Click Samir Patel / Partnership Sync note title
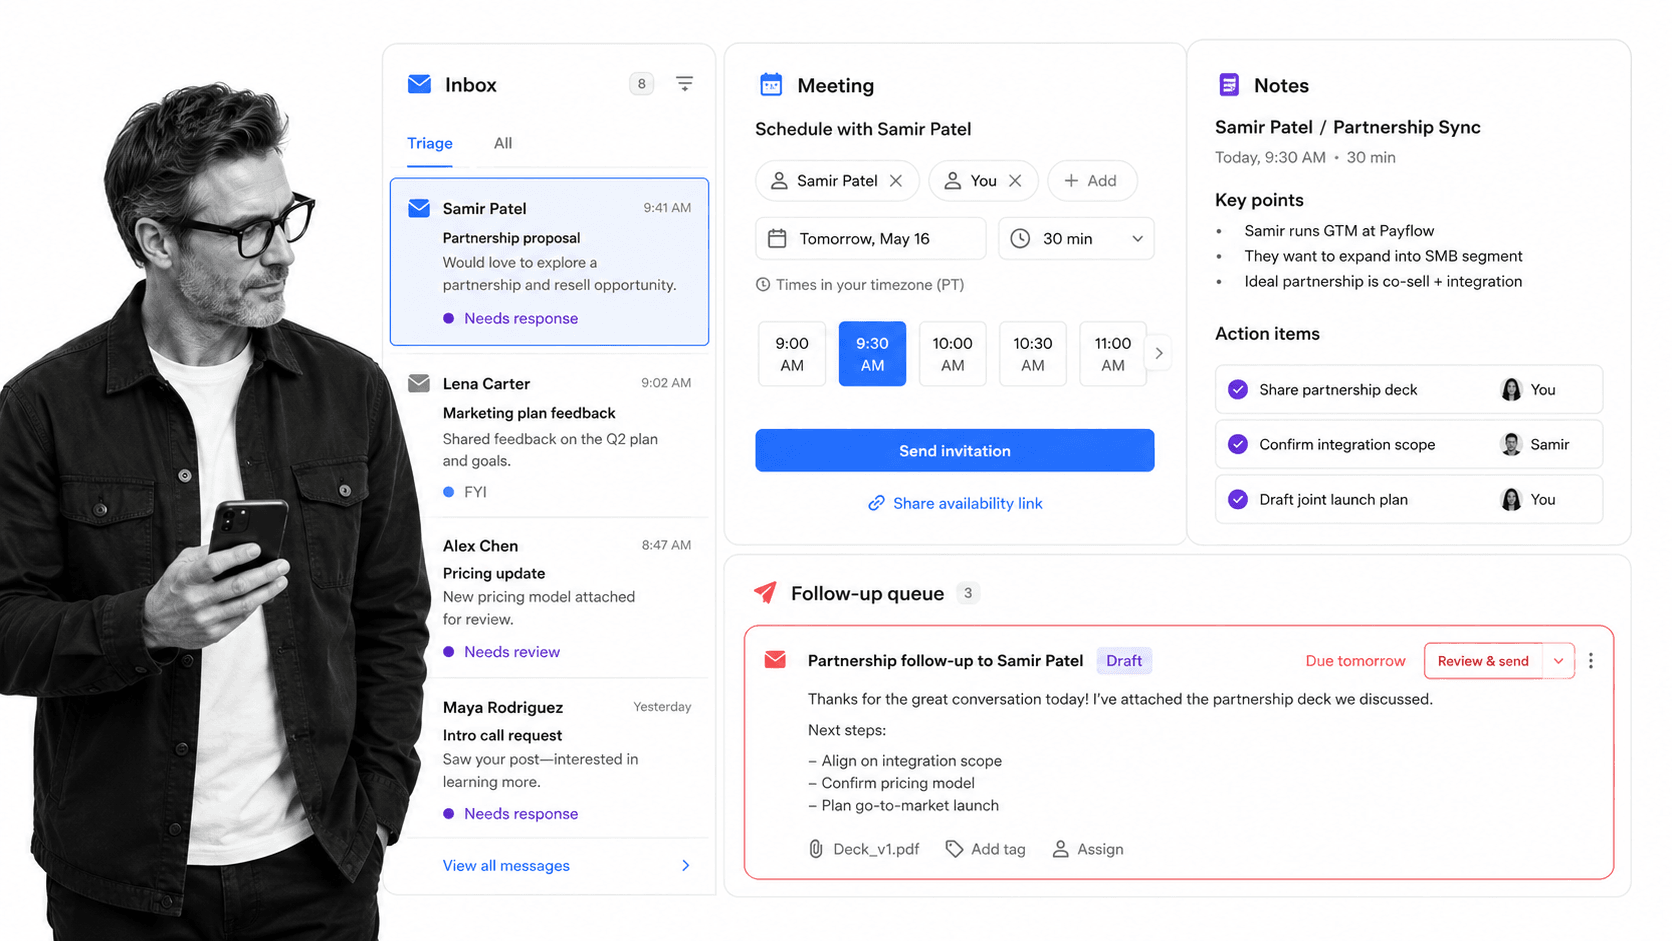 pyautogui.click(x=1347, y=127)
